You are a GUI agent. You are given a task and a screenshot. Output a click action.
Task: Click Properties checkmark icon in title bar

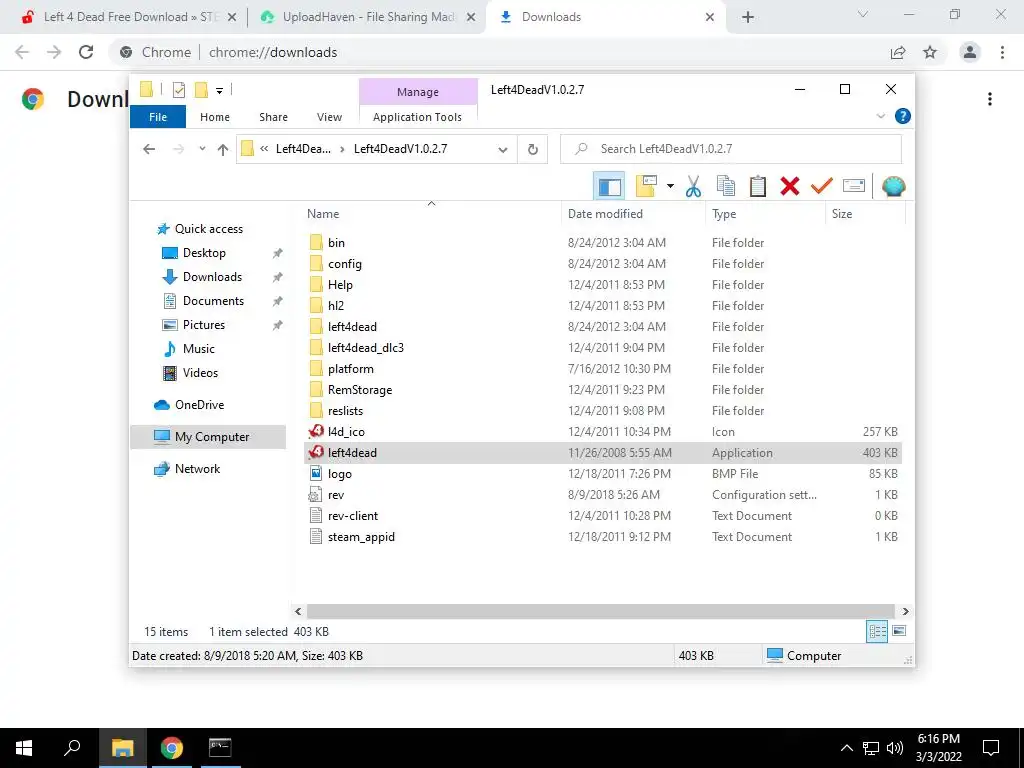tap(178, 90)
